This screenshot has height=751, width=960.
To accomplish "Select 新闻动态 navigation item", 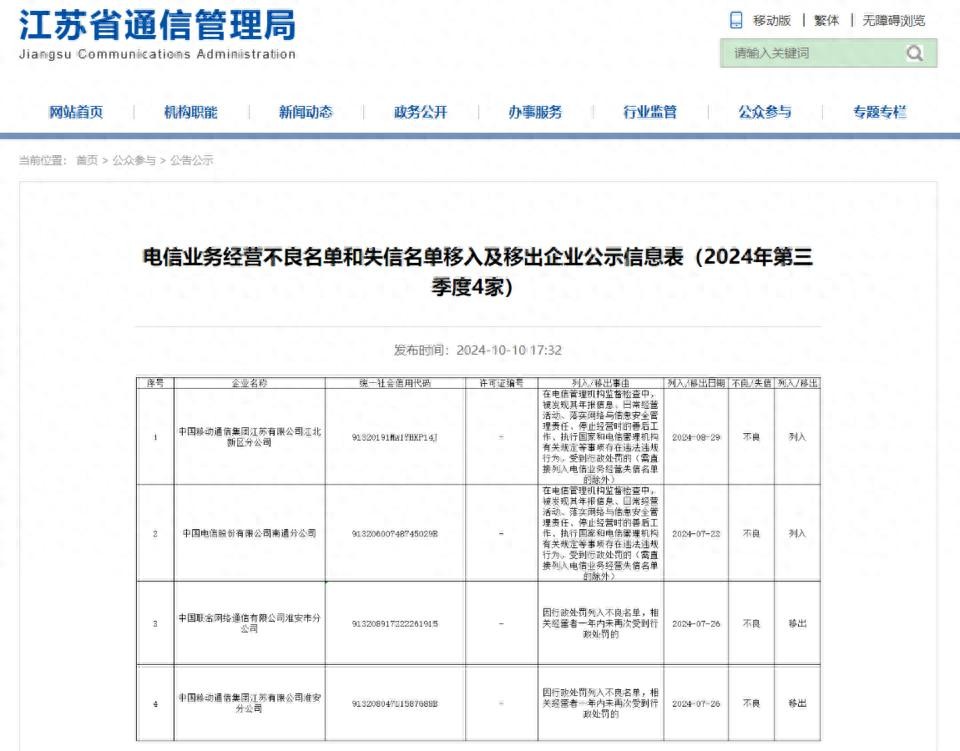I will click(x=305, y=112).
